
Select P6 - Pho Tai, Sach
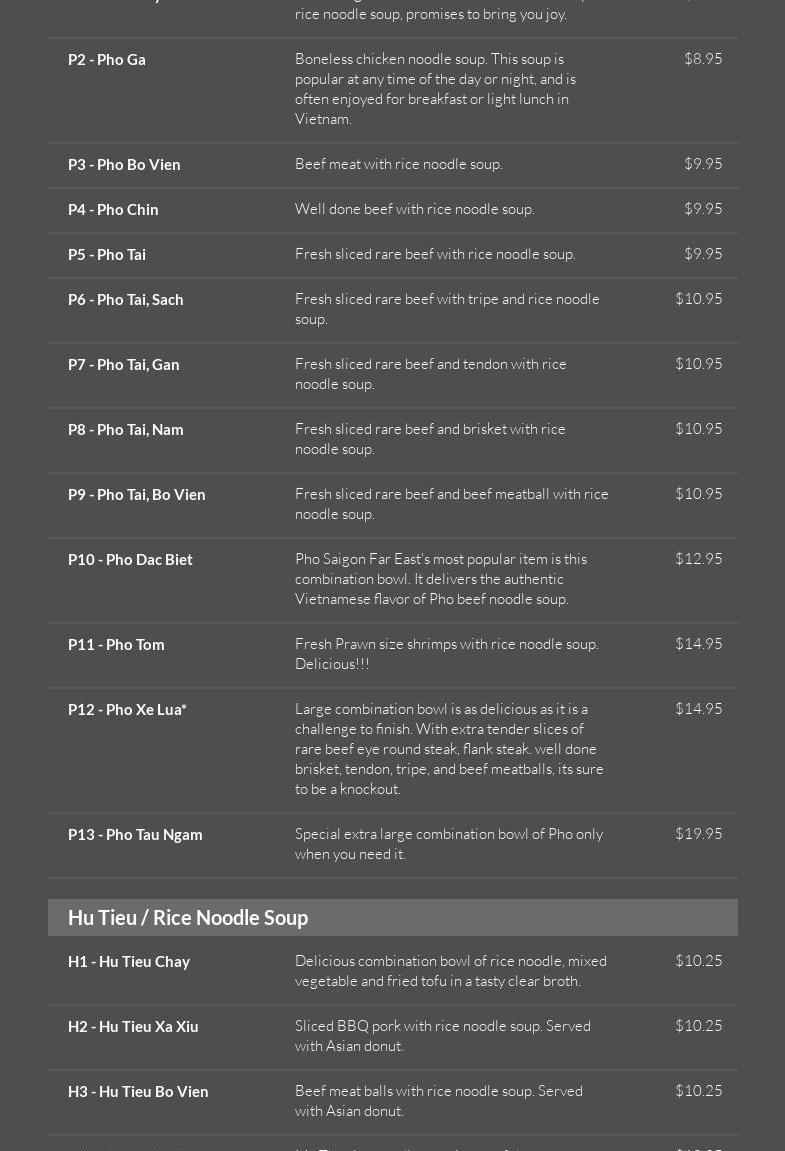click(126, 300)
